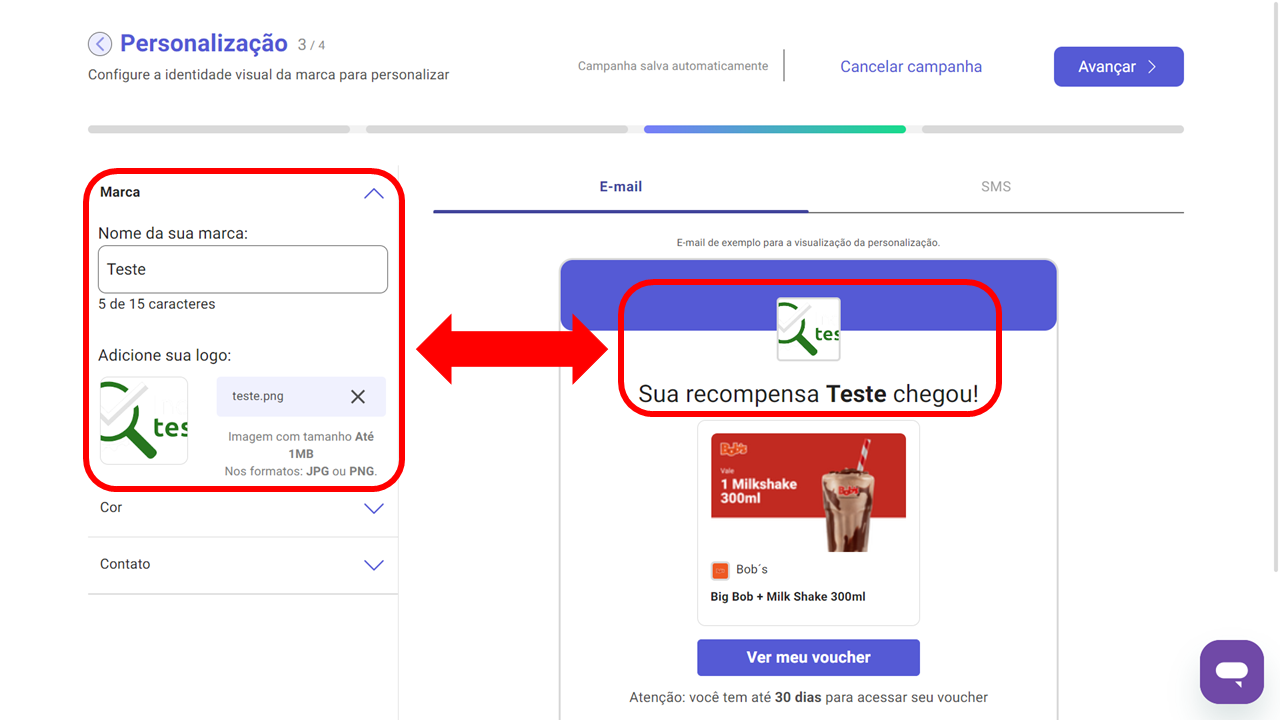The width and height of the screenshot is (1280, 720).
Task: Open the chat support widget
Action: point(1232,672)
